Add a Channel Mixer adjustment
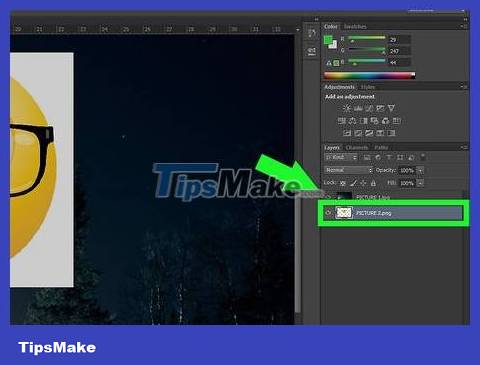The height and width of the screenshot is (365, 480). coord(385,121)
